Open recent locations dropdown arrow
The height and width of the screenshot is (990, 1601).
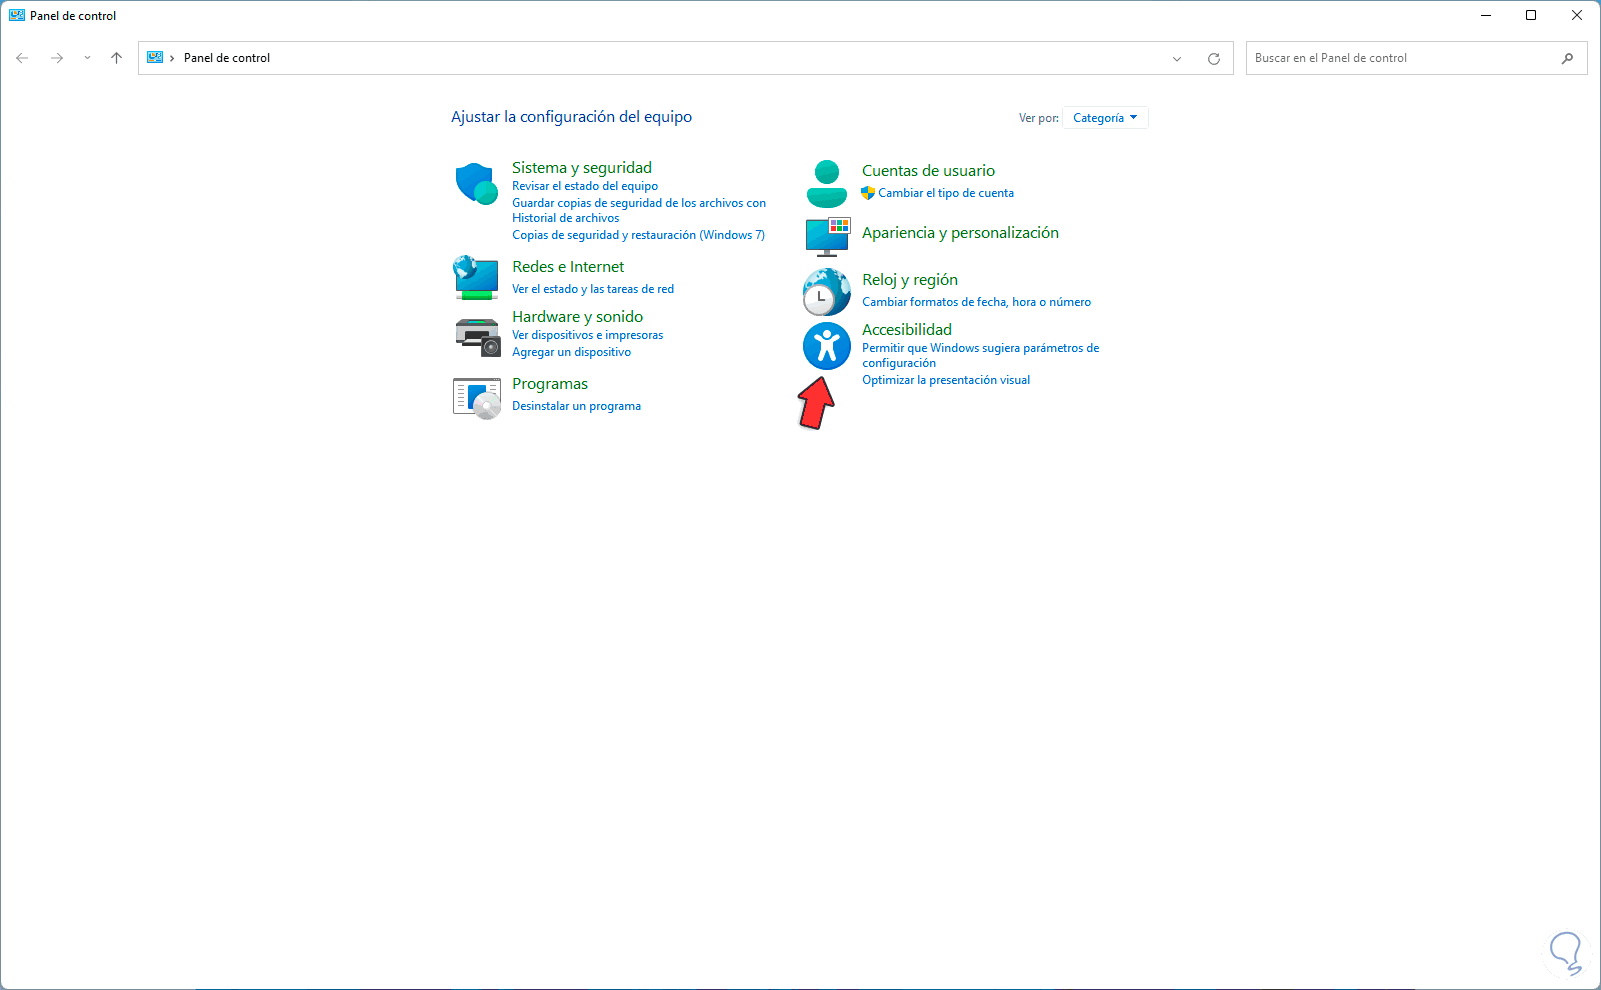(87, 58)
